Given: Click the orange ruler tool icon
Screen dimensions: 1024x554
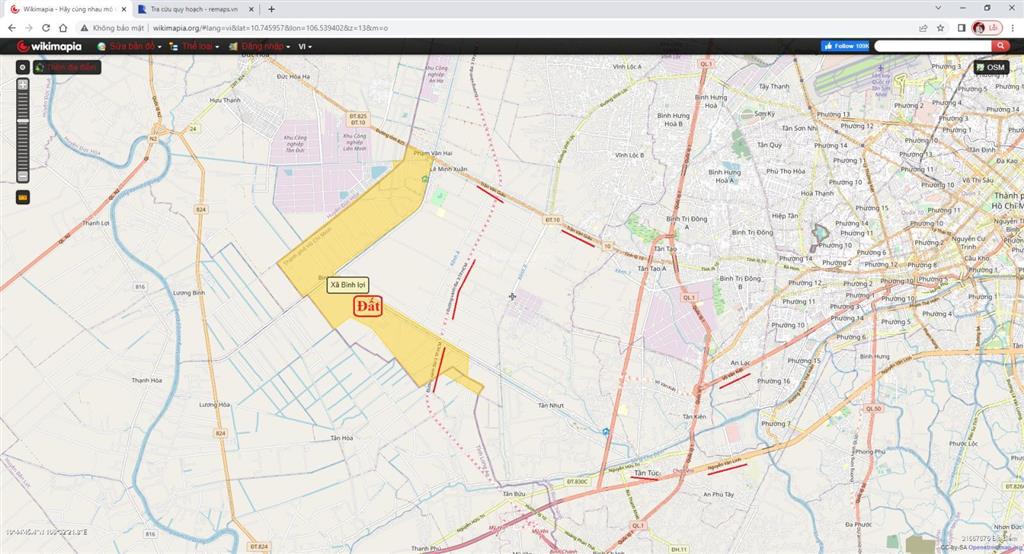Looking at the screenshot, I should pos(23,197).
